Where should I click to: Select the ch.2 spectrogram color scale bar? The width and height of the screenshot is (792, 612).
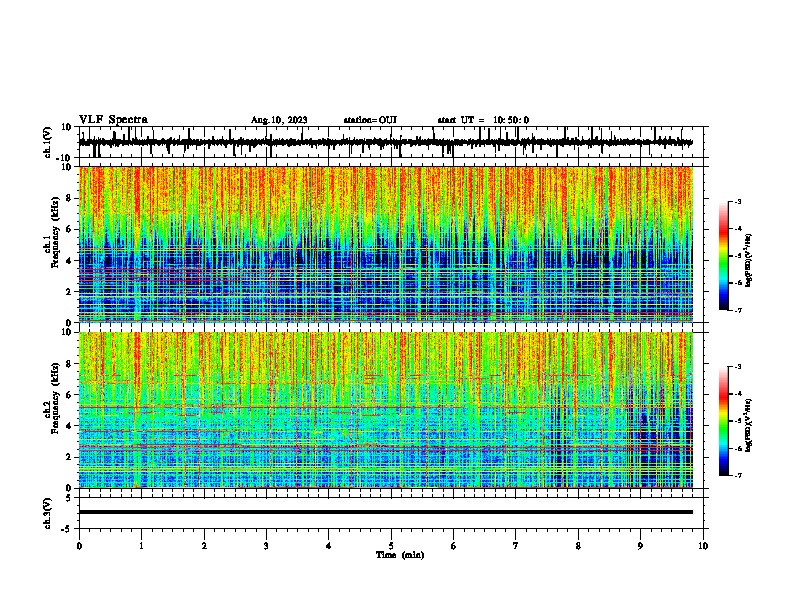(x=724, y=421)
